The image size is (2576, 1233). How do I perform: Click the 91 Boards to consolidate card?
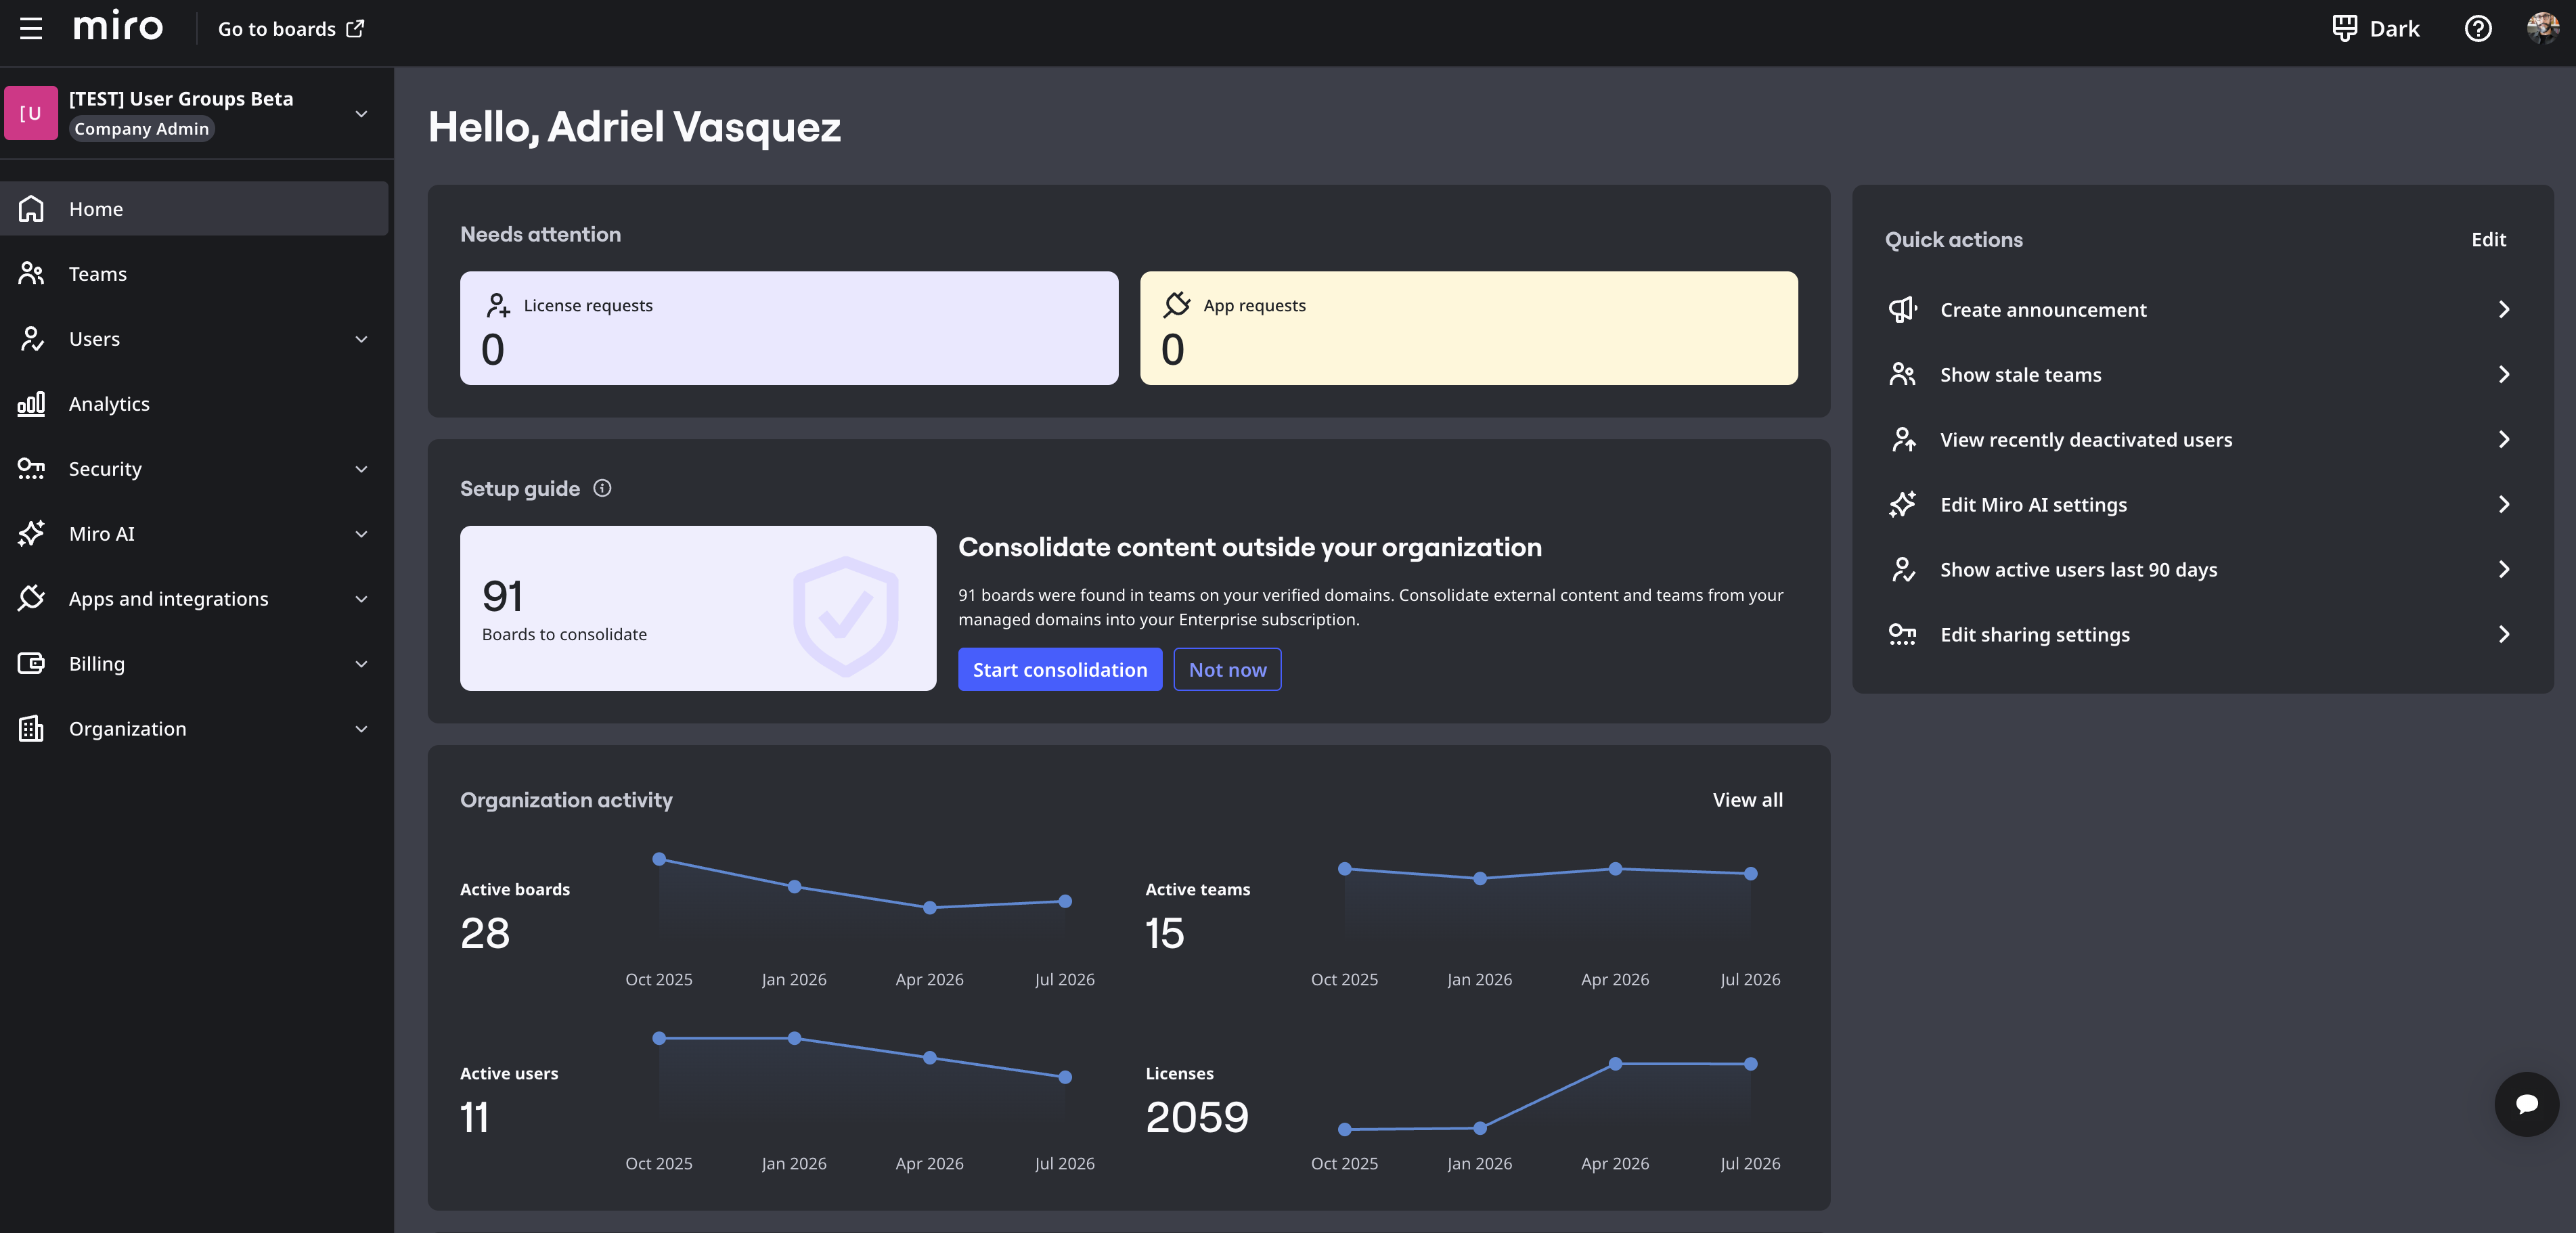coord(698,608)
